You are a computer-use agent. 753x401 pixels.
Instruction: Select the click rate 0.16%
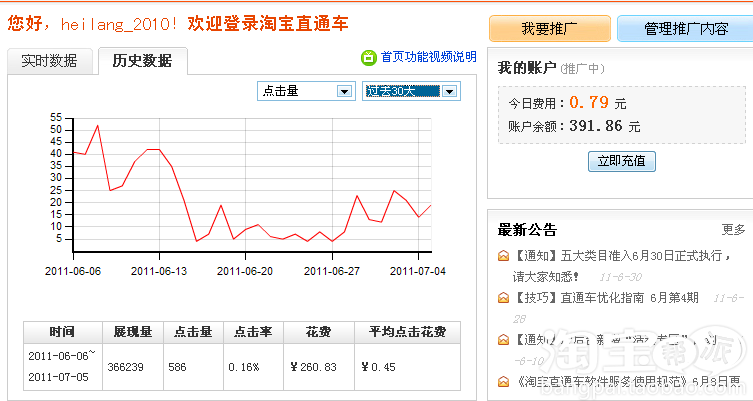pos(244,367)
